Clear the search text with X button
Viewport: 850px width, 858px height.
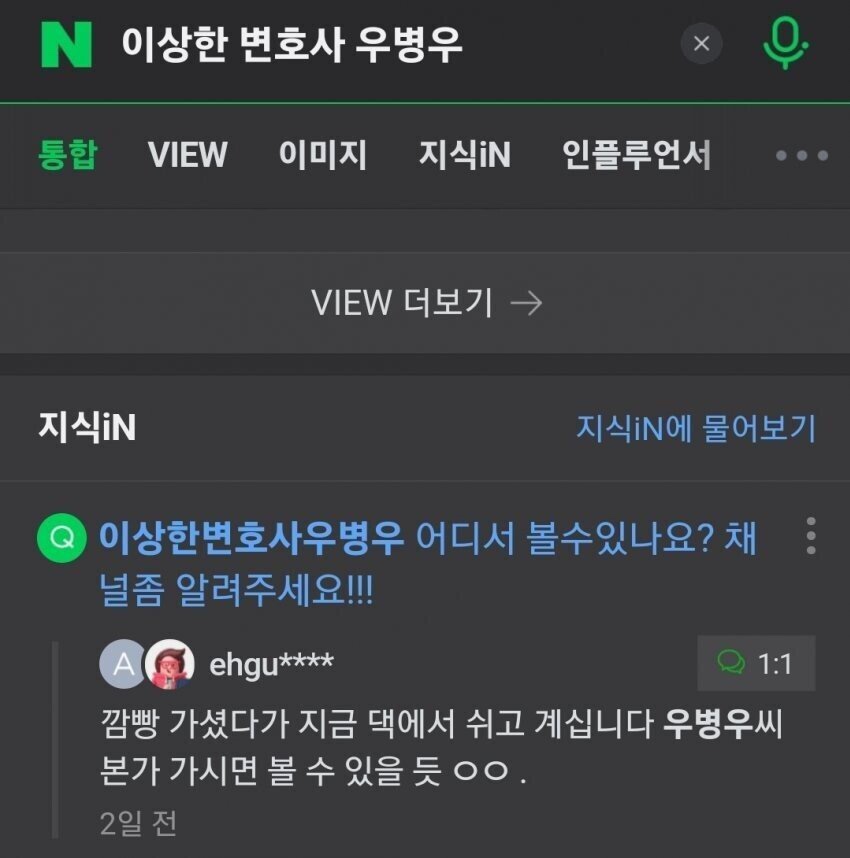tap(701, 43)
